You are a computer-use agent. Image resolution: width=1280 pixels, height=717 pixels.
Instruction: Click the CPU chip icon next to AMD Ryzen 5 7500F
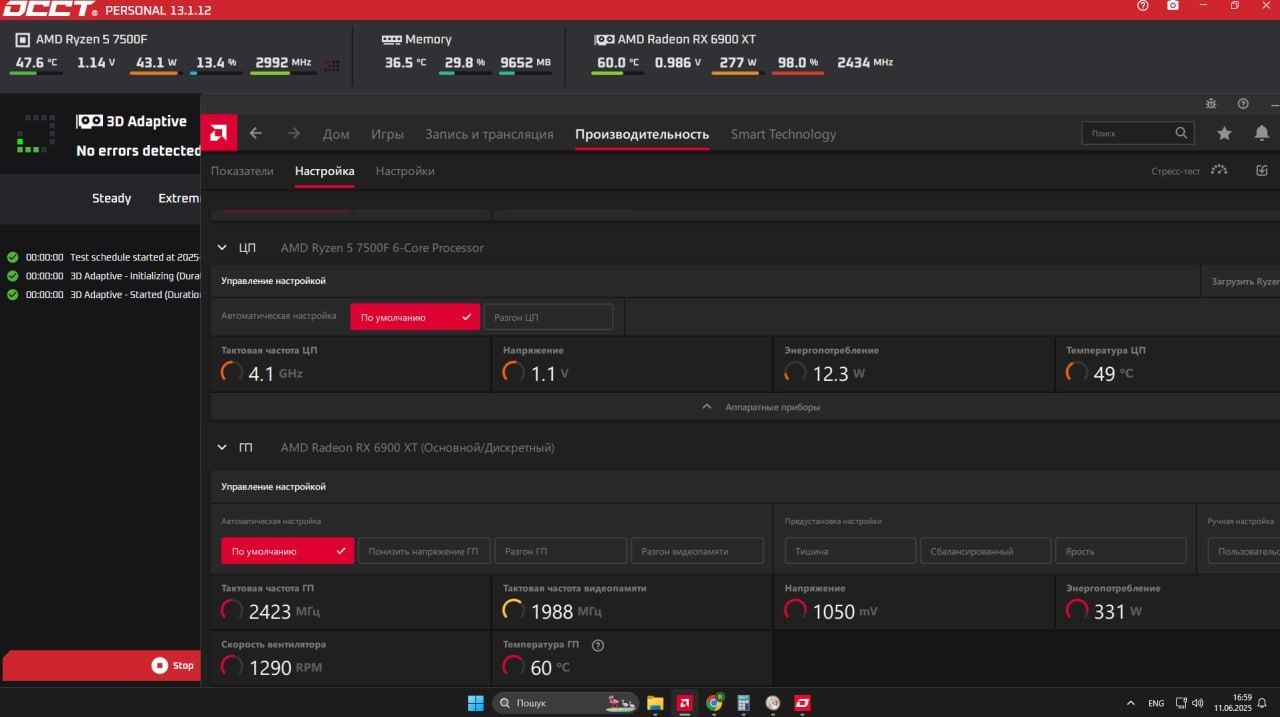(x=22, y=40)
